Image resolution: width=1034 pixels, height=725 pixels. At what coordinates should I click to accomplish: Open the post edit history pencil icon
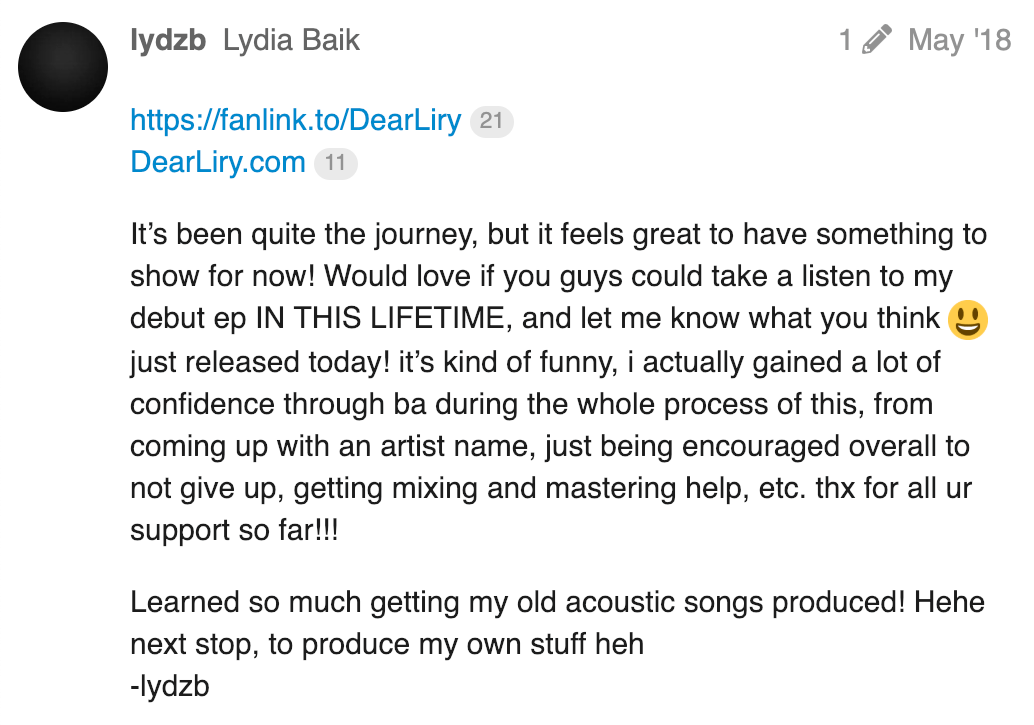pyautogui.click(x=876, y=40)
